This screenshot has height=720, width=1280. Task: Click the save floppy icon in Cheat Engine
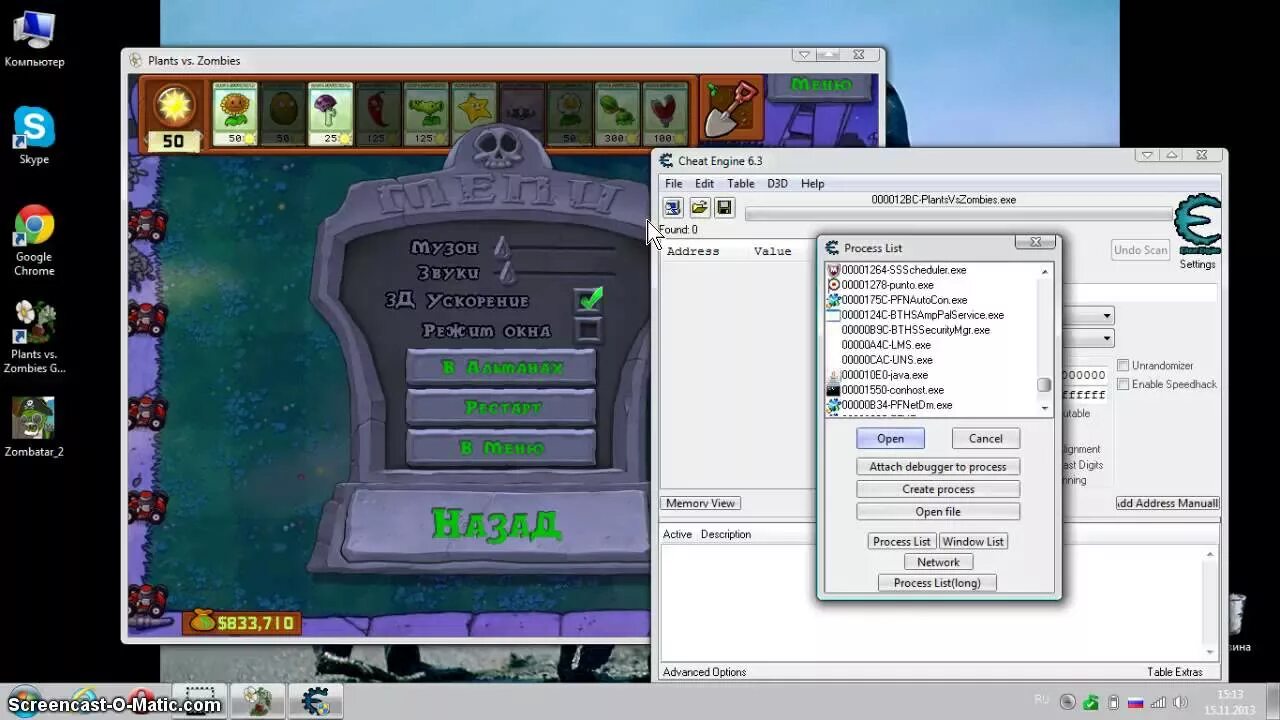[x=724, y=208]
